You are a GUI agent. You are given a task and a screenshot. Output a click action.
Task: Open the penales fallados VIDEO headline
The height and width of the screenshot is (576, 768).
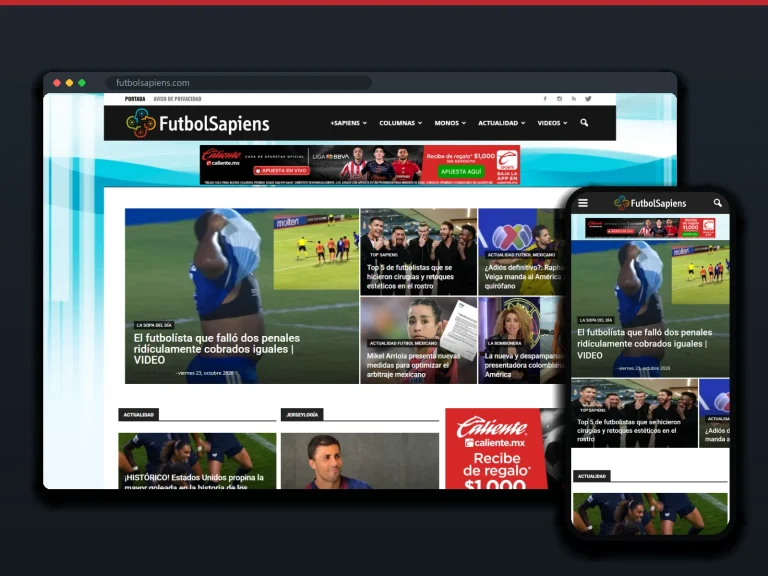click(217, 349)
